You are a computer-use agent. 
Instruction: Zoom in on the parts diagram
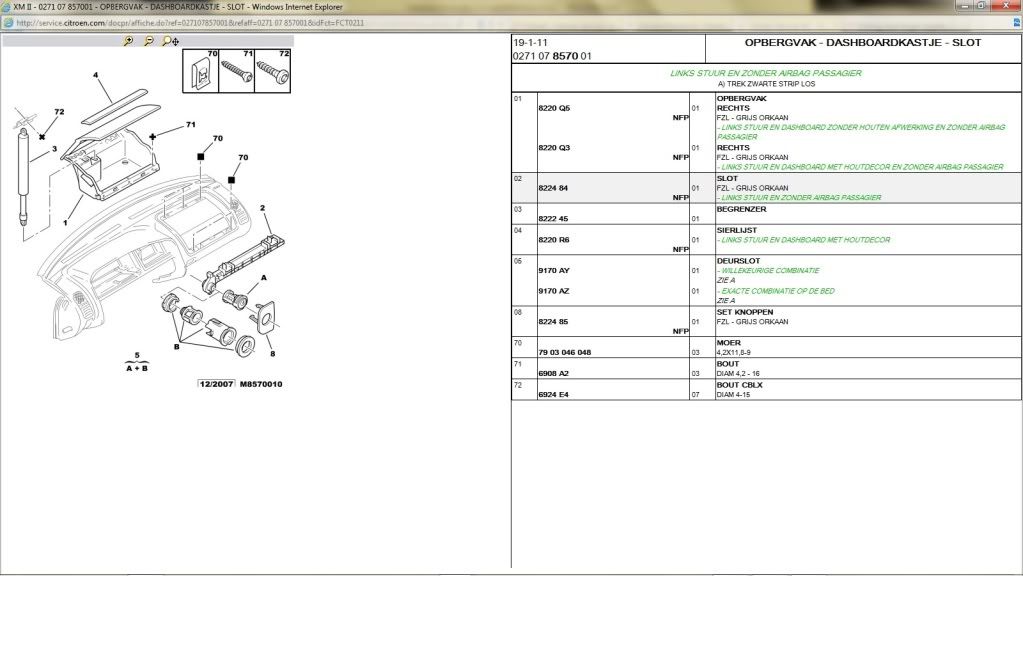coord(129,40)
